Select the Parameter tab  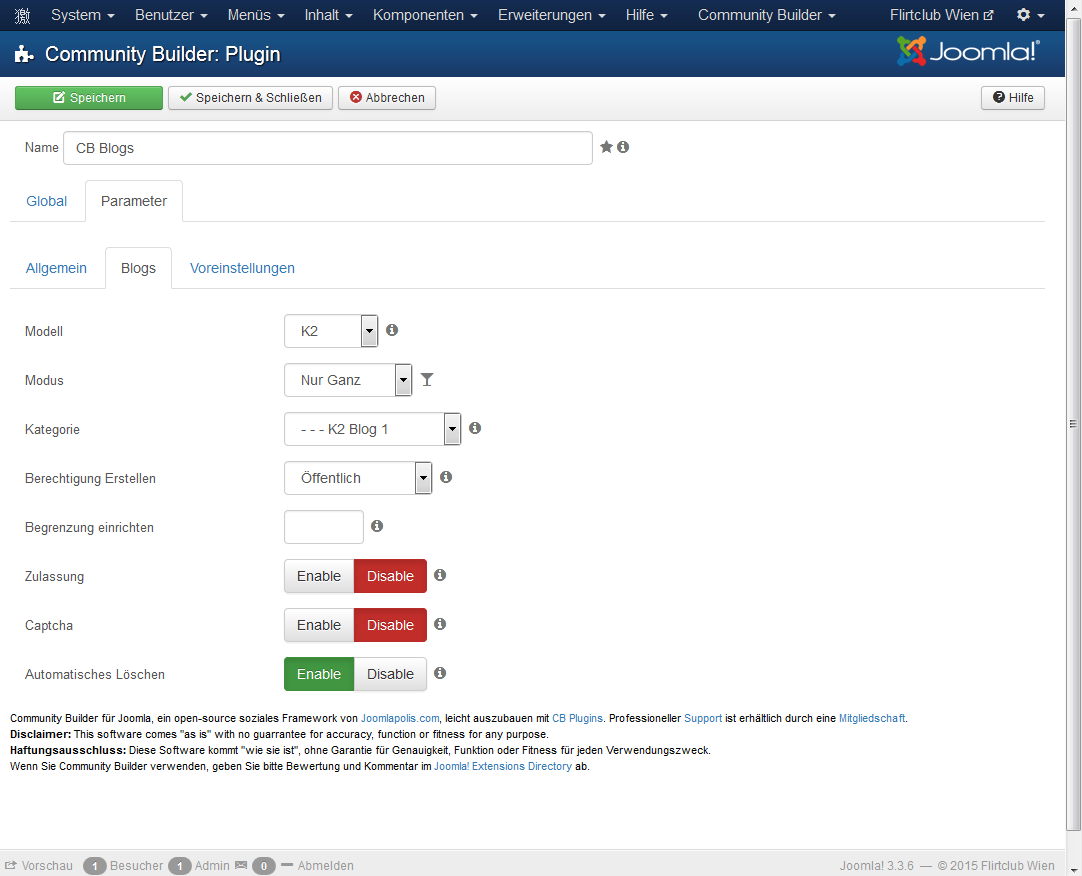click(134, 201)
